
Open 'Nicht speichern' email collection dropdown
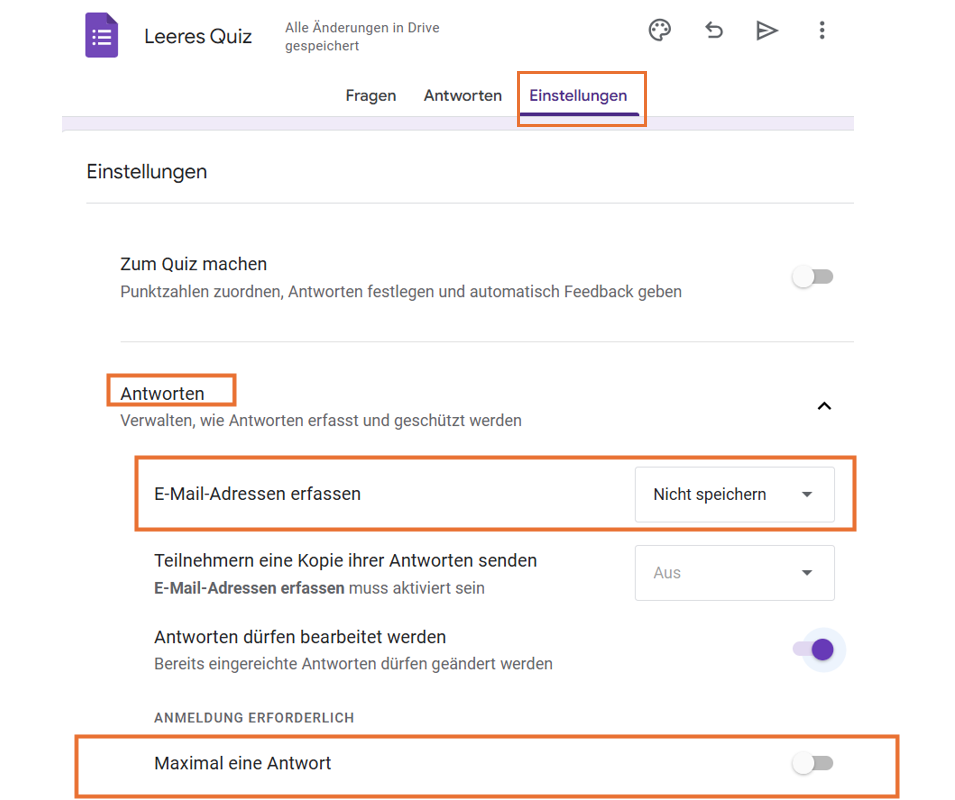734,494
